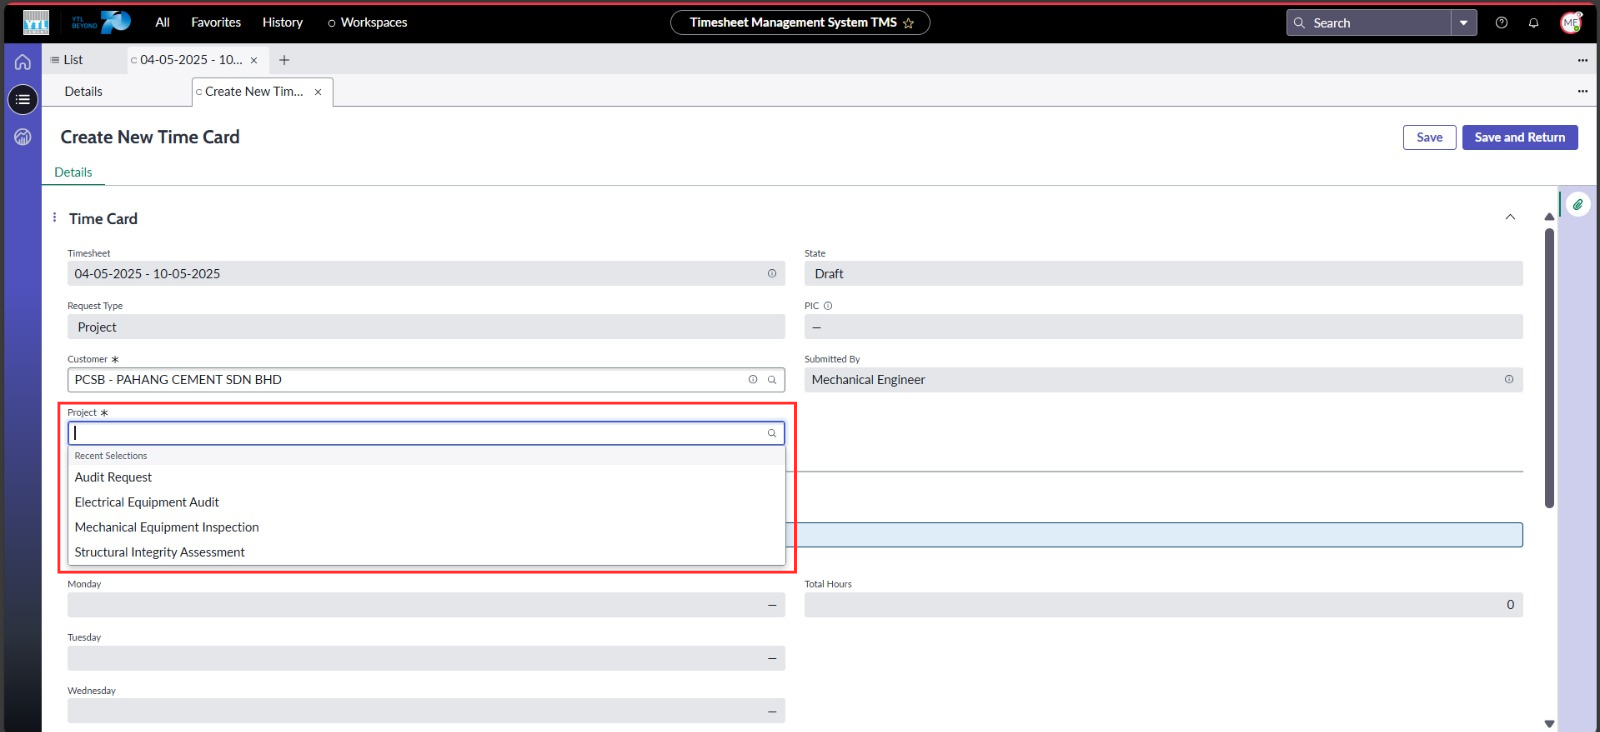1600x732 pixels.
Task: Click the paperclip attachment icon
Action: (x=1578, y=204)
